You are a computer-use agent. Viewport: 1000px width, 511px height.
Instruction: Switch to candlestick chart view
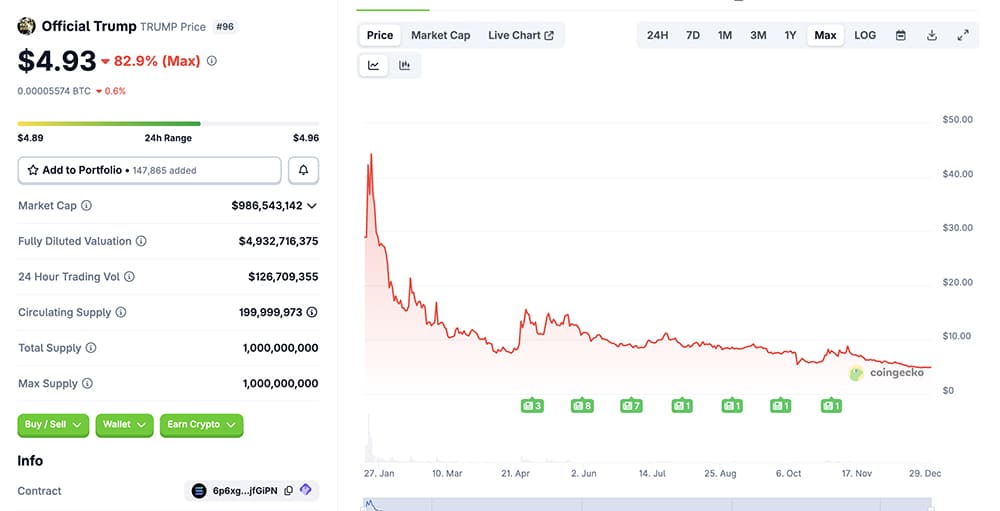click(x=404, y=65)
